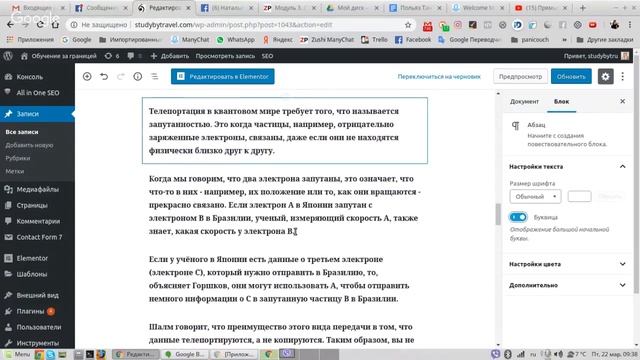This screenshot has width=640, height=360.
Task: Collapse Настройки текста panel
Action: 622,167
